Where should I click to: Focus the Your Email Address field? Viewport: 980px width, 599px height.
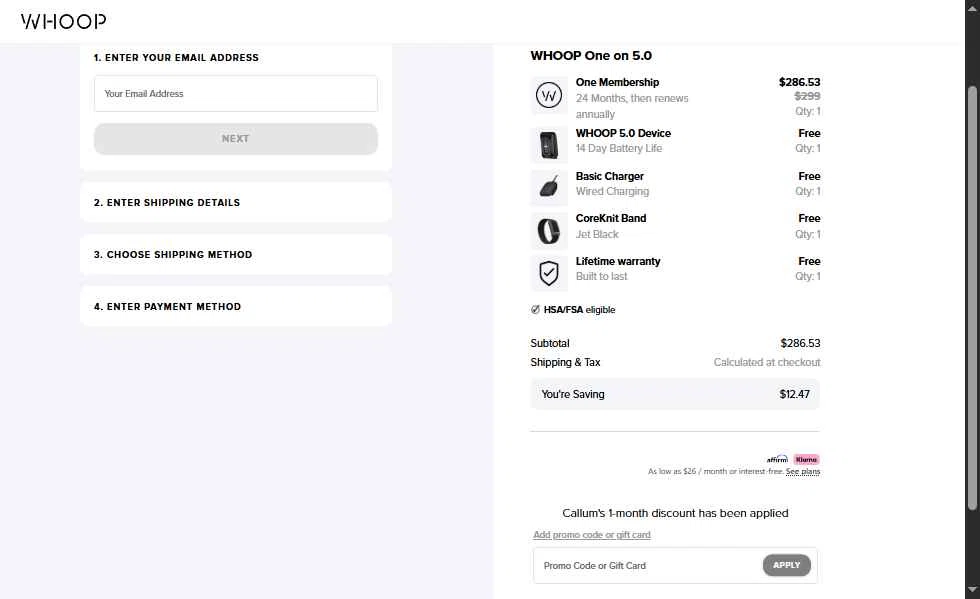pos(236,94)
